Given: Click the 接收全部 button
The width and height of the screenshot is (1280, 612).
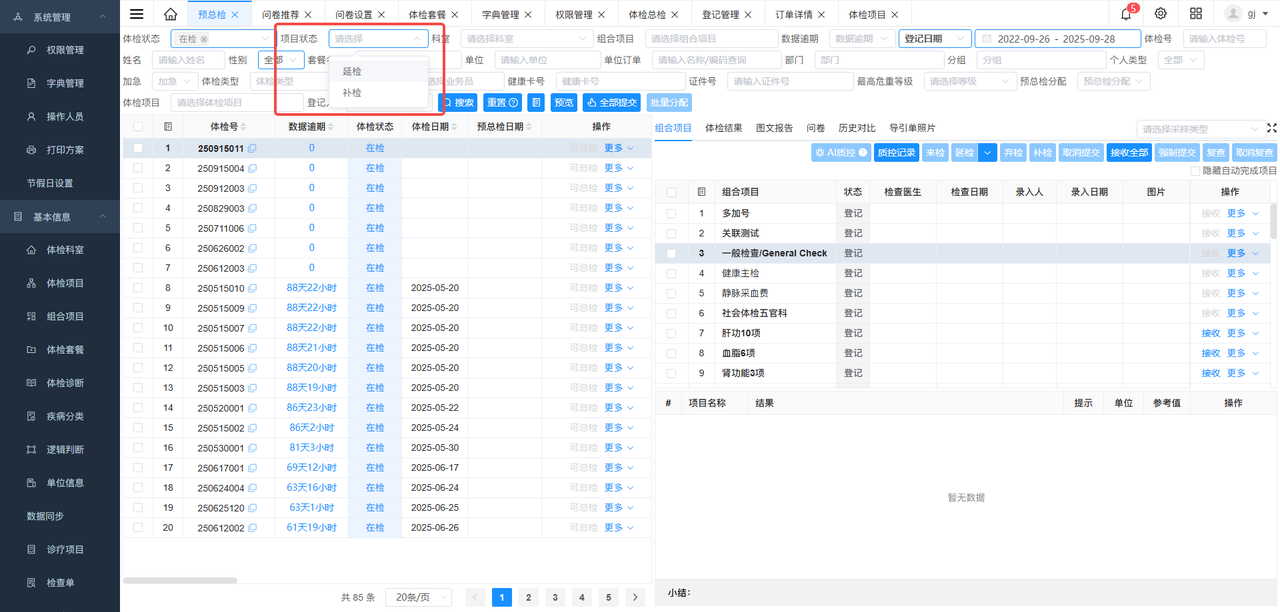Looking at the screenshot, I should 1129,153.
